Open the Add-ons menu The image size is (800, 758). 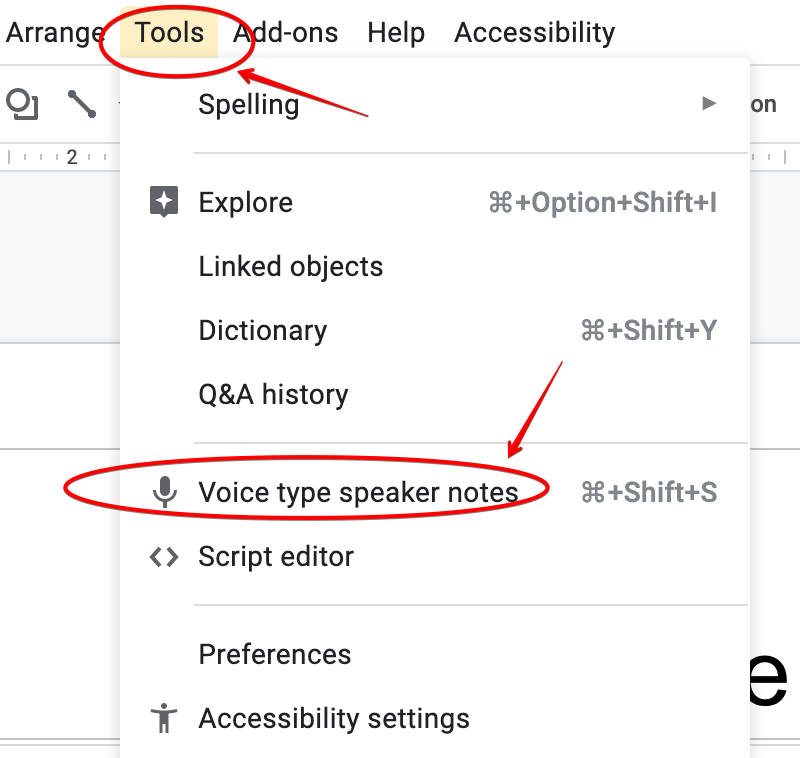point(285,33)
